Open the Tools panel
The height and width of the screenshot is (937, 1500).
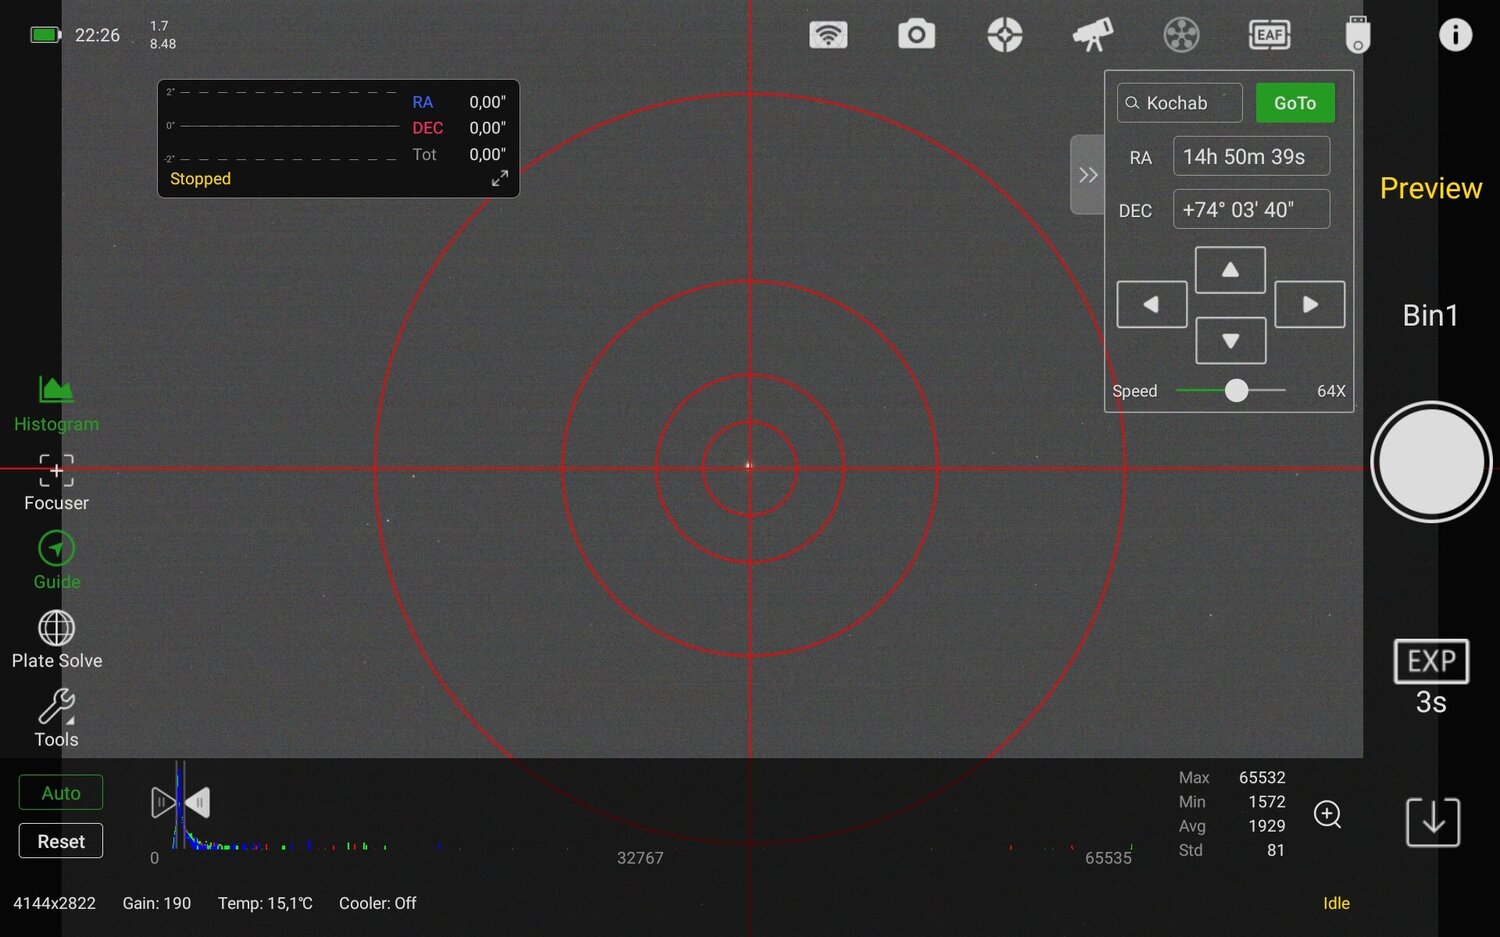[55, 716]
